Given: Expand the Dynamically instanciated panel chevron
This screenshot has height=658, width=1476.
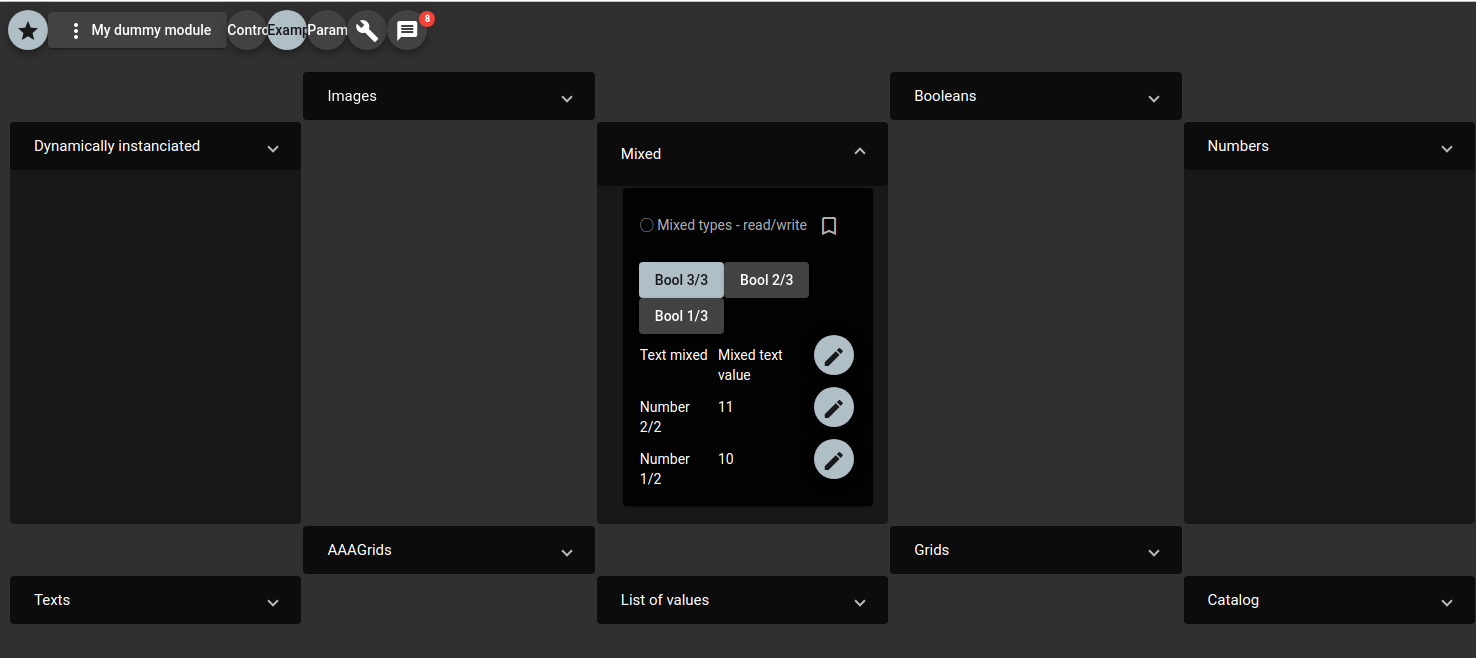Looking at the screenshot, I should click(273, 148).
